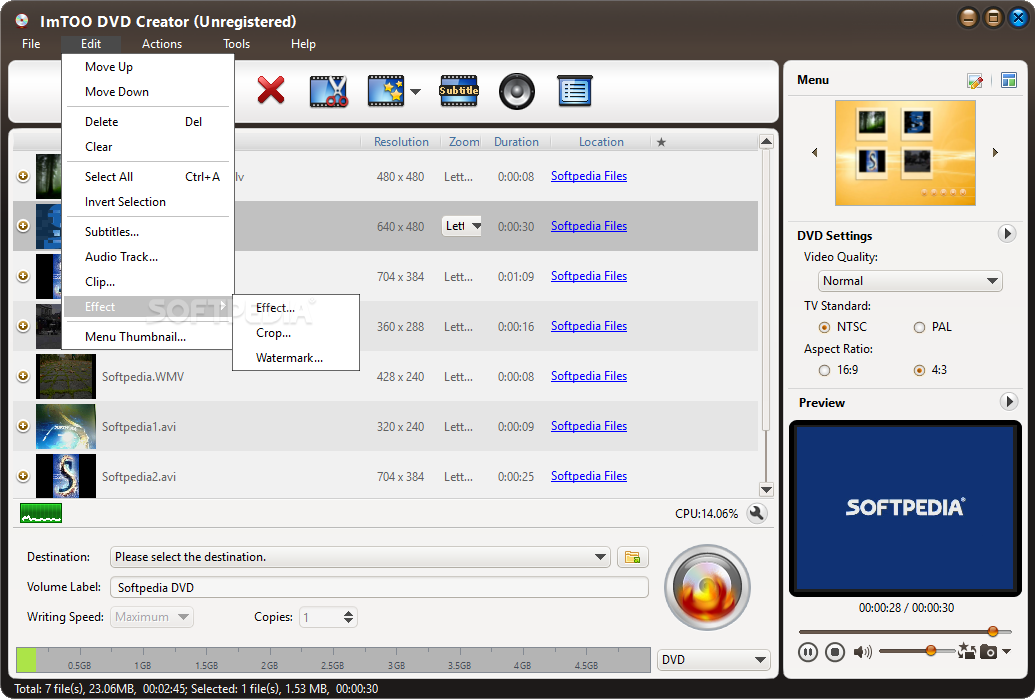Expand the Softpedia1.avi row plus icon
Screen dimensions: 1035x699
coord(23,426)
